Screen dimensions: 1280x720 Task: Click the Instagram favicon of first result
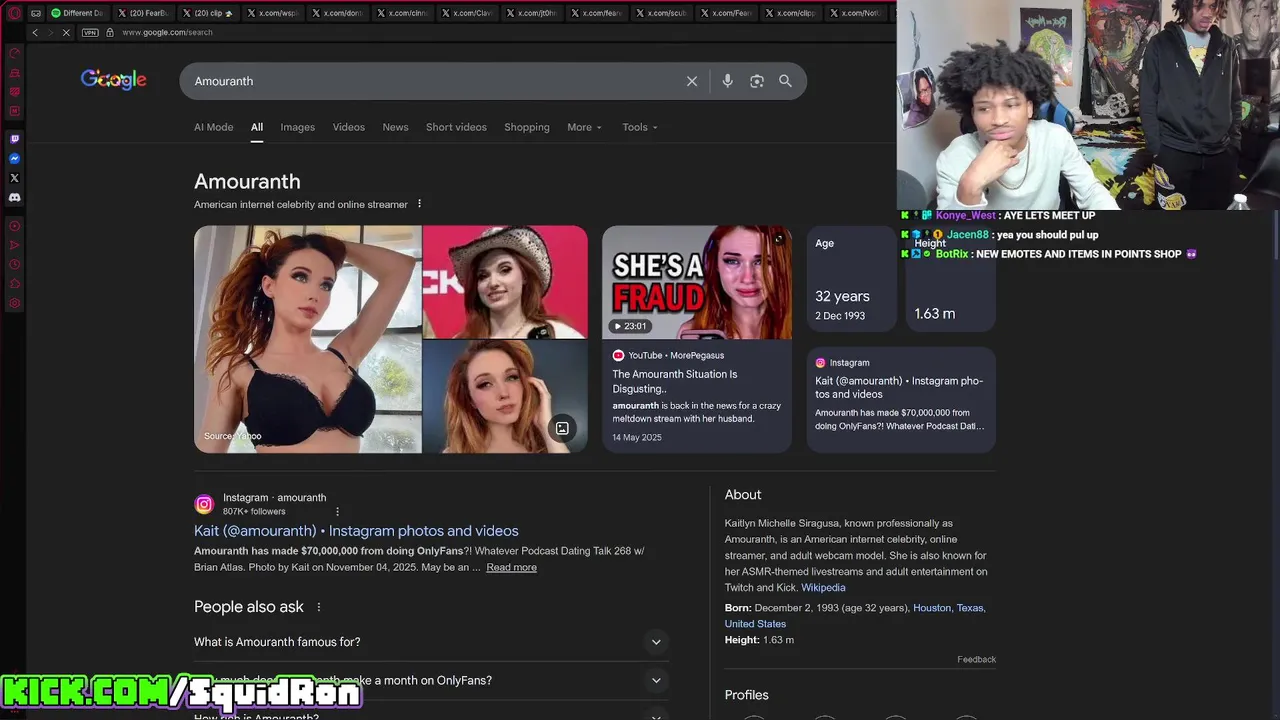point(204,504)
